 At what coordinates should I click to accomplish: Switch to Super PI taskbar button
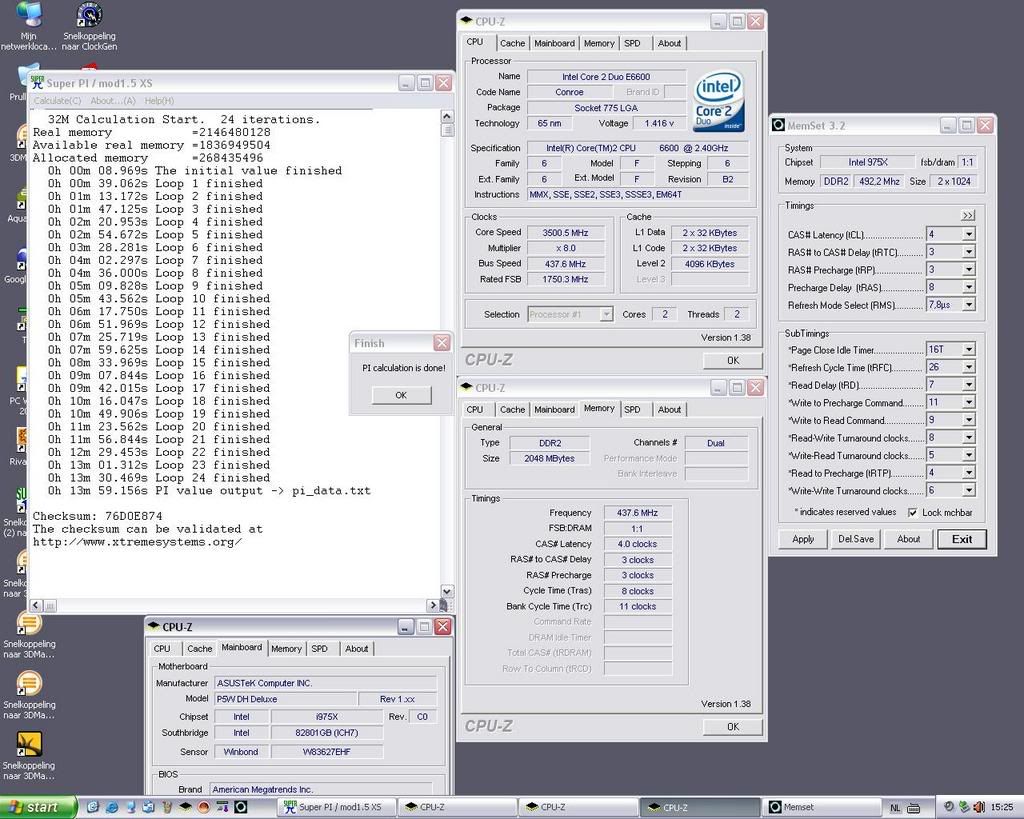click(336, 807)
